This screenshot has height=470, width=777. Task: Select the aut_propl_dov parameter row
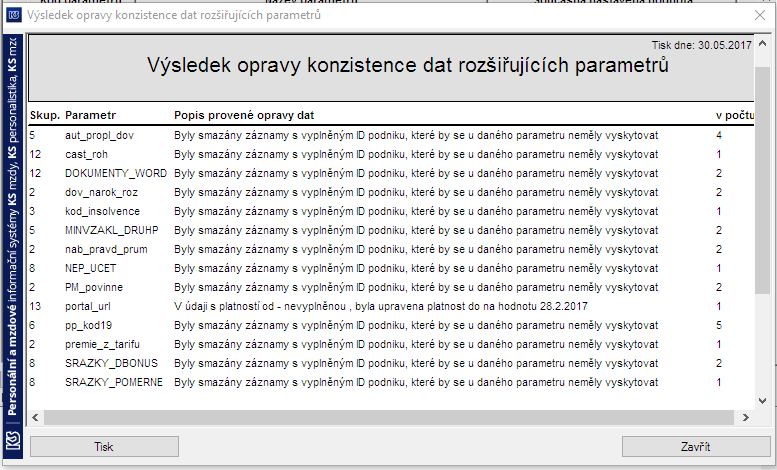tap(391, 135)
